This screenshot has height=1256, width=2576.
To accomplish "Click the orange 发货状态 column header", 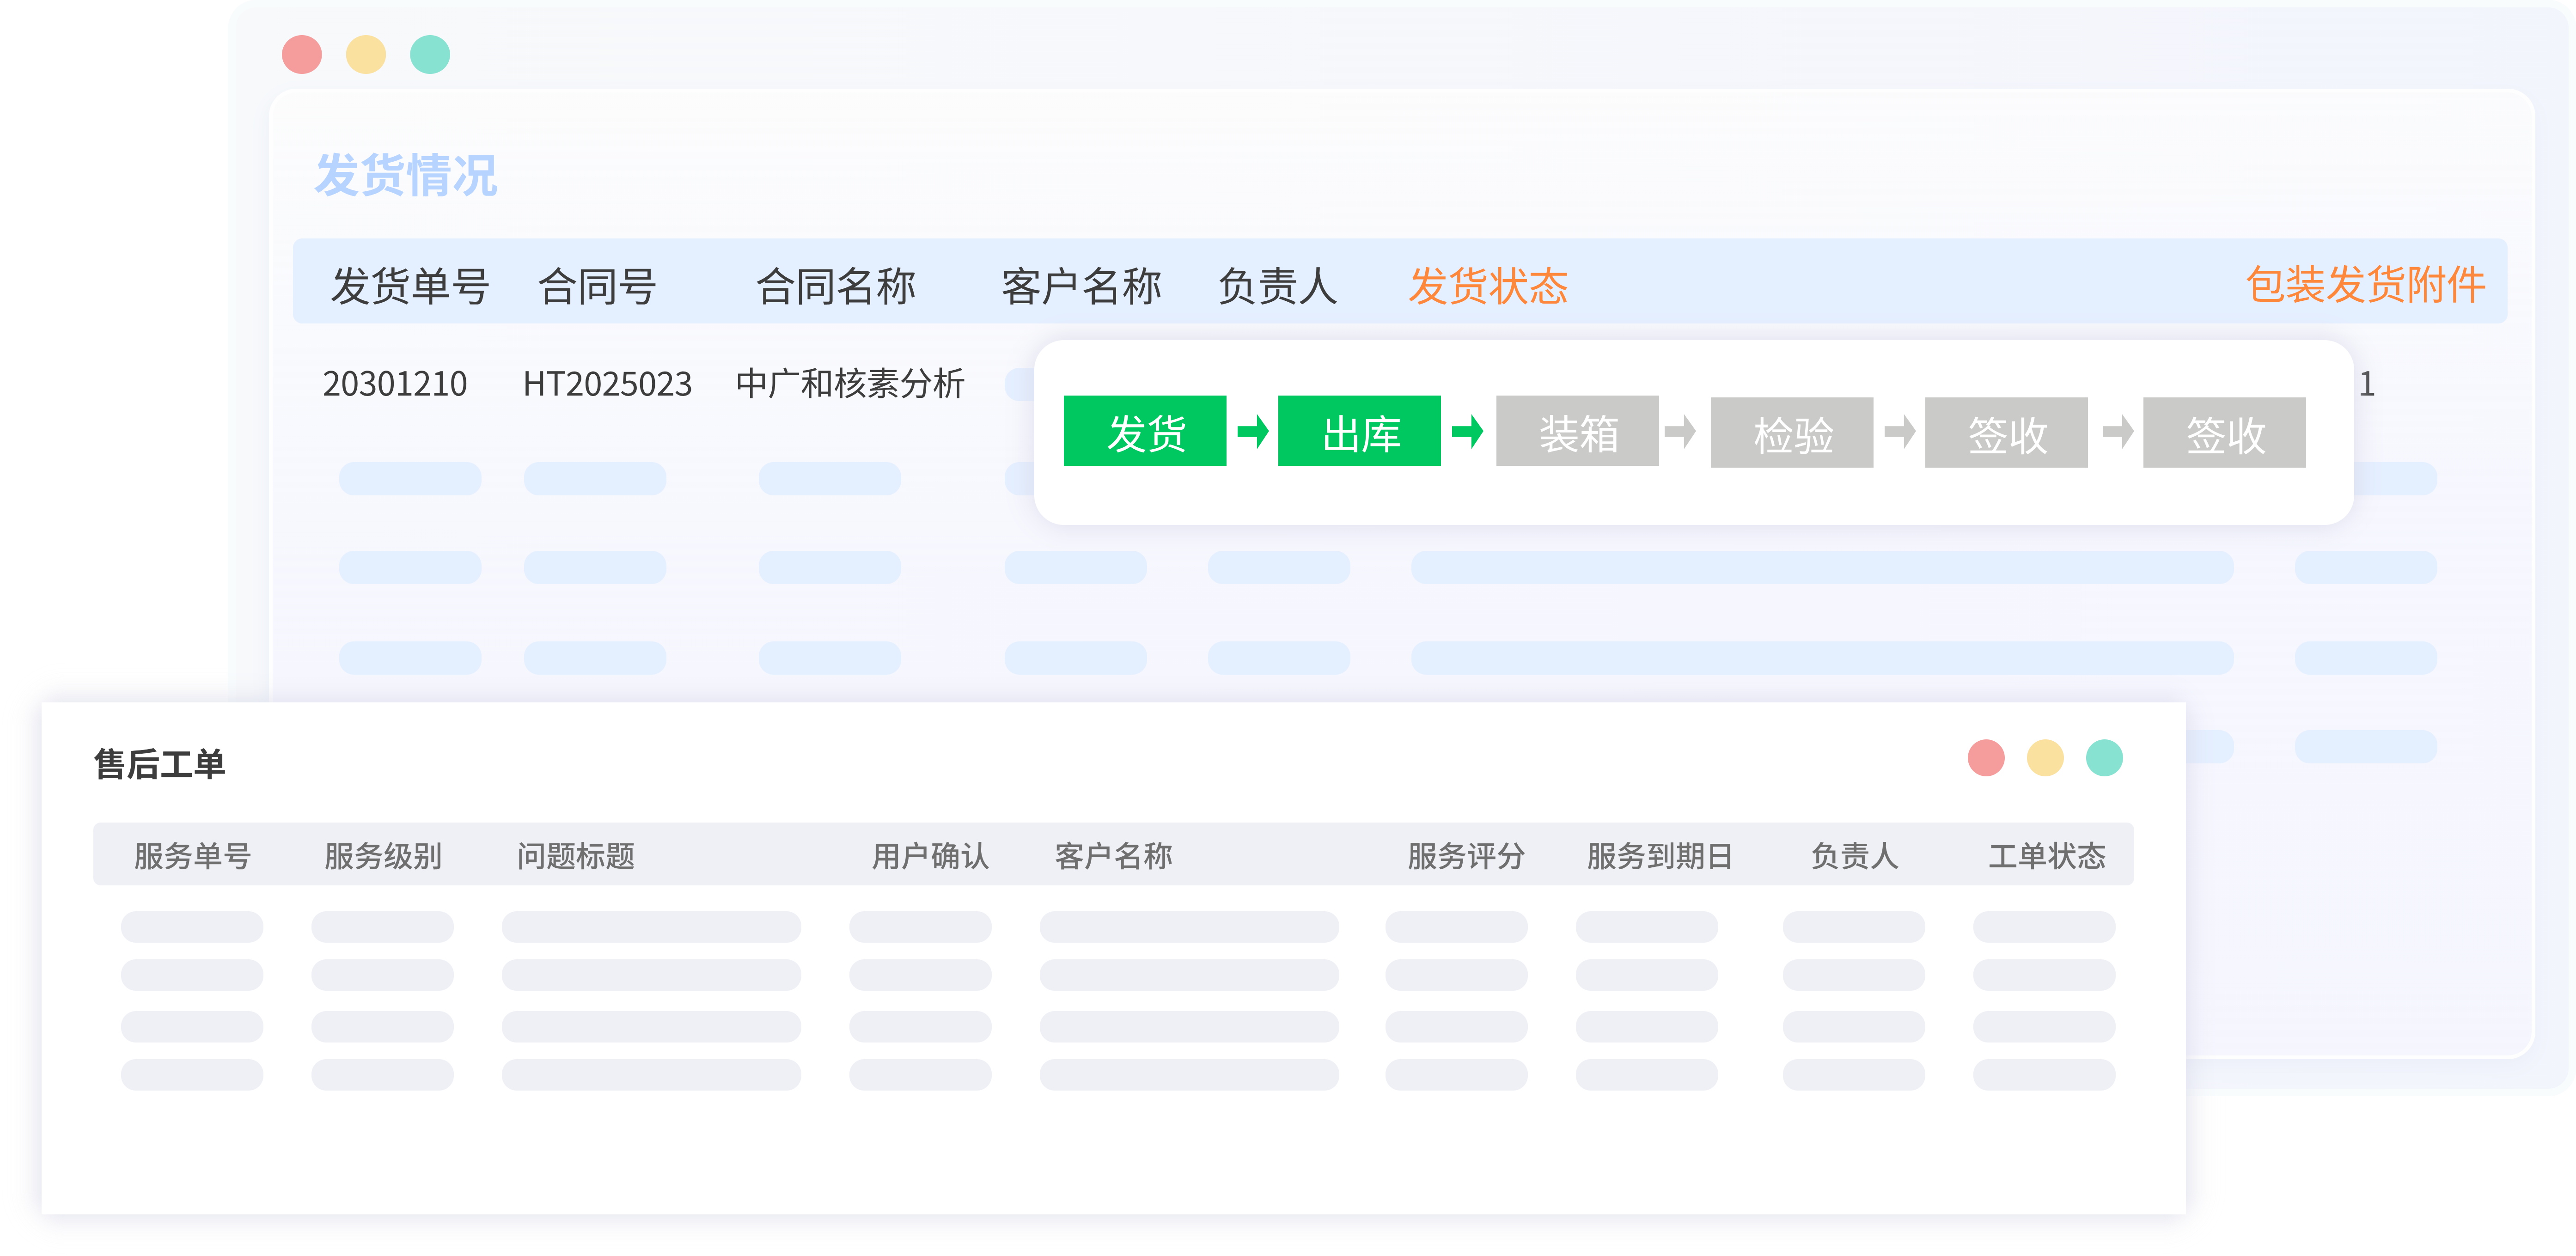I will click(x=1488, y=286).
